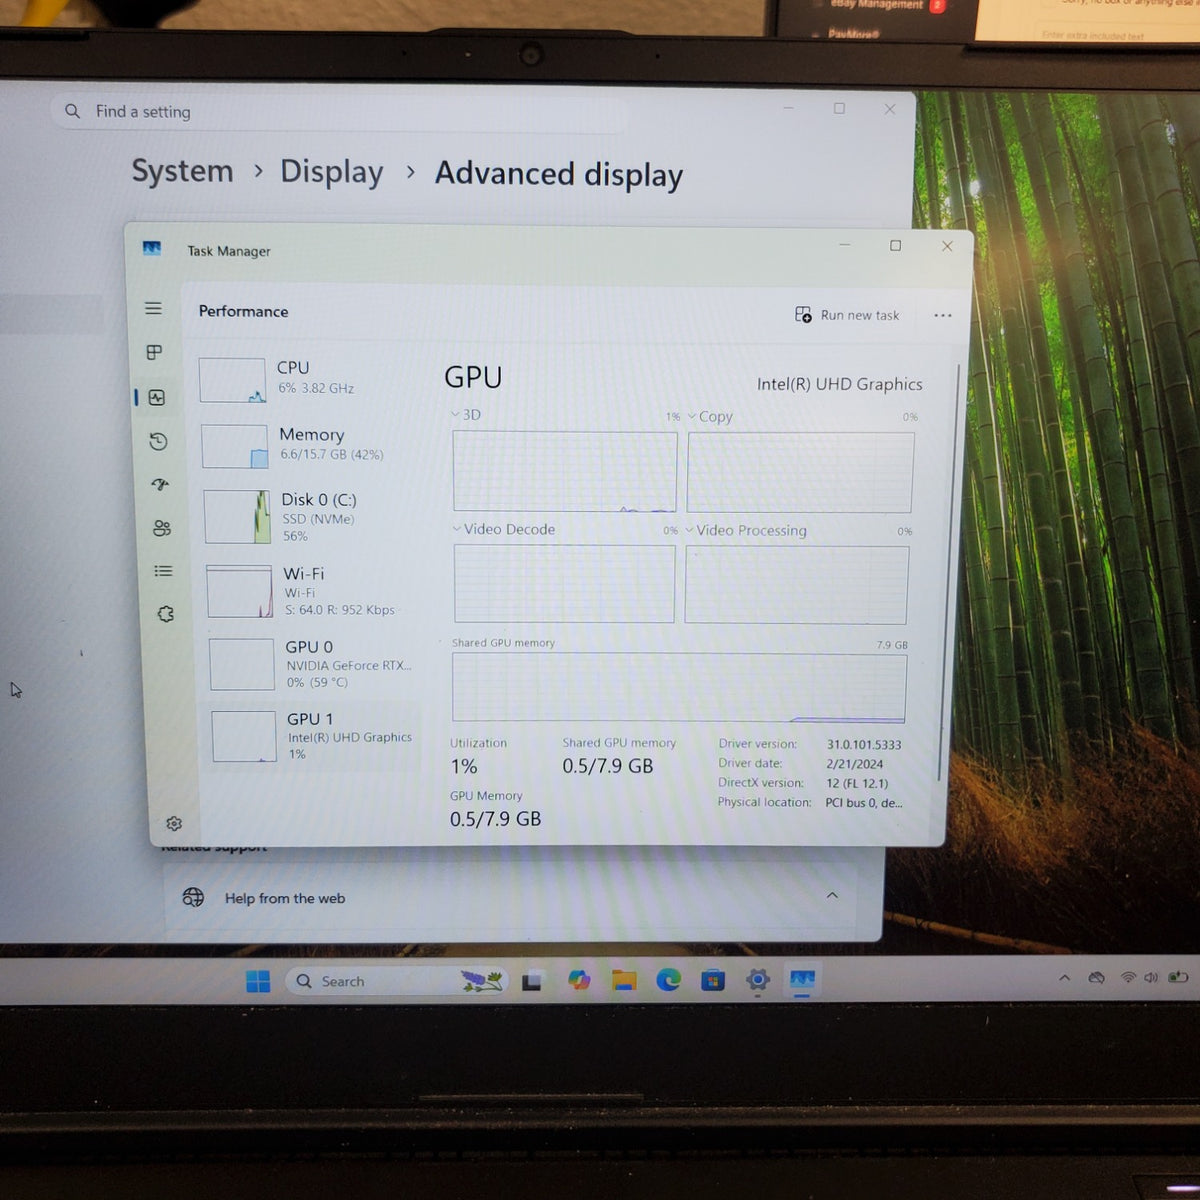Open Microsoft Store from the taskbar
This screenshot has height=1200, width=1200.
[712, 980]
